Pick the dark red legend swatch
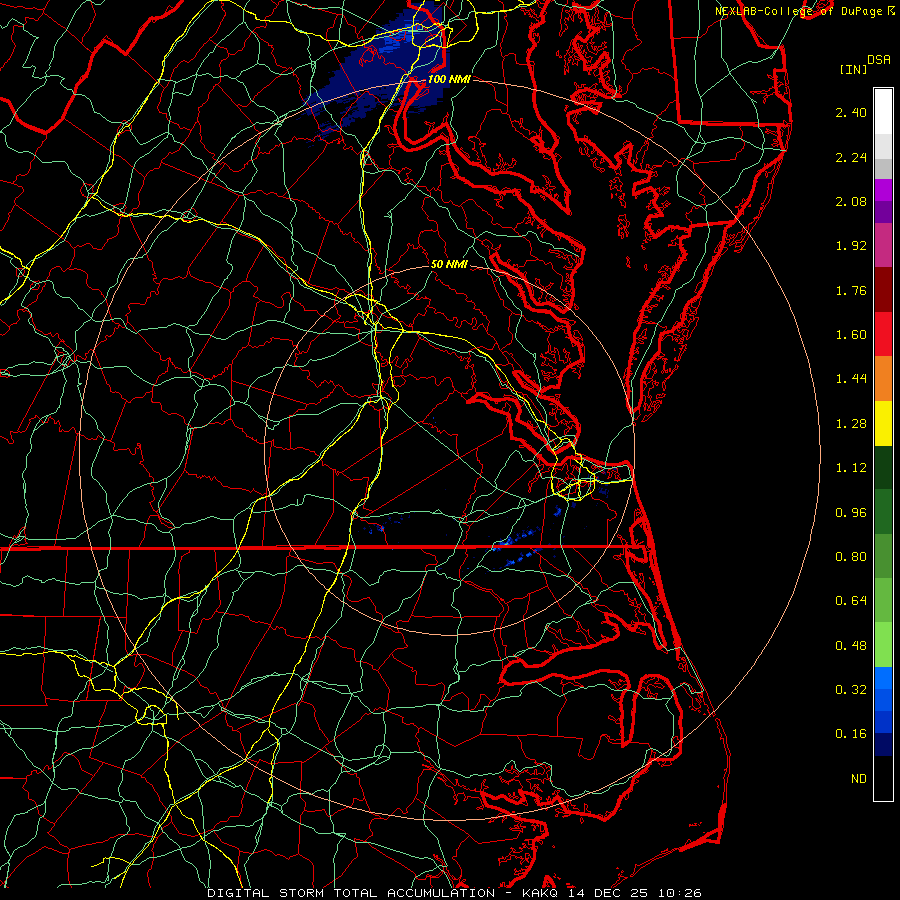 tap(883, 290)
